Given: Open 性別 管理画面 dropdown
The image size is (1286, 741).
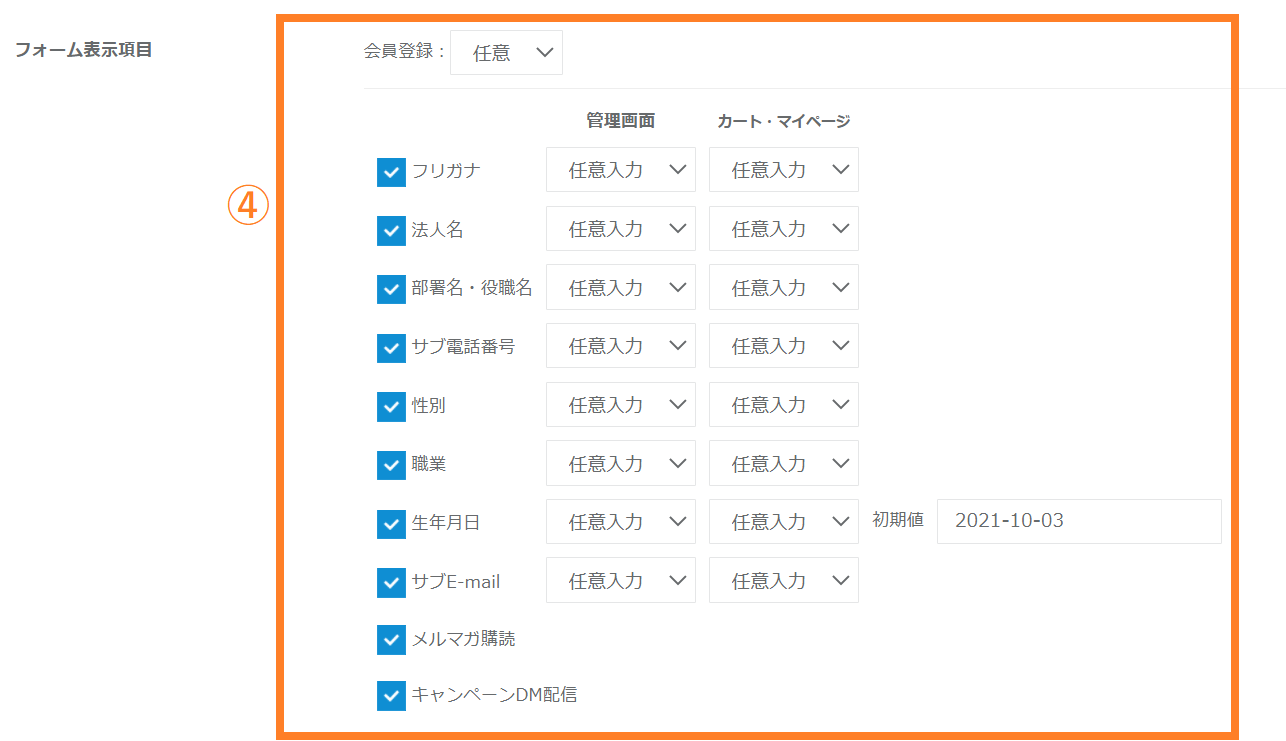Looking at the screenshot, I should click(x=620, y=405).
